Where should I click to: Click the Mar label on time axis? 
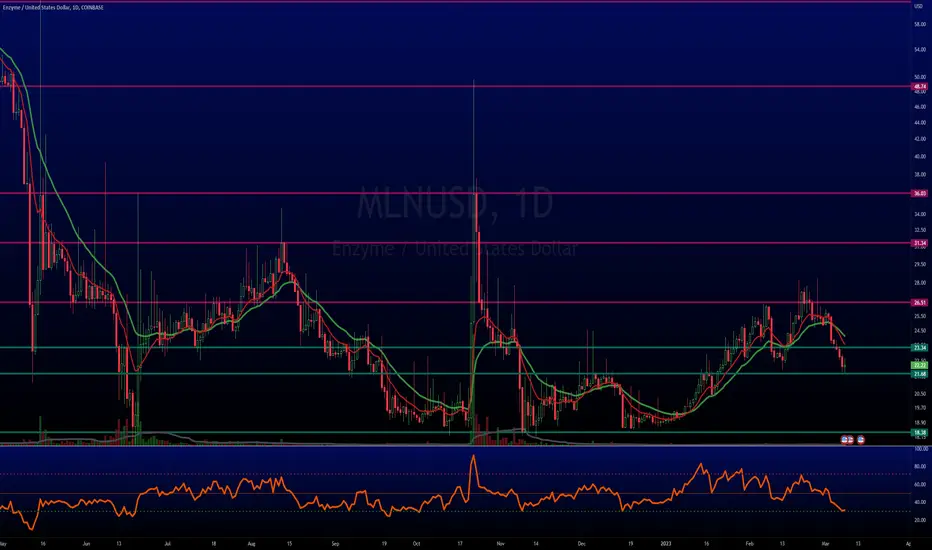click(x=825, y=543)
